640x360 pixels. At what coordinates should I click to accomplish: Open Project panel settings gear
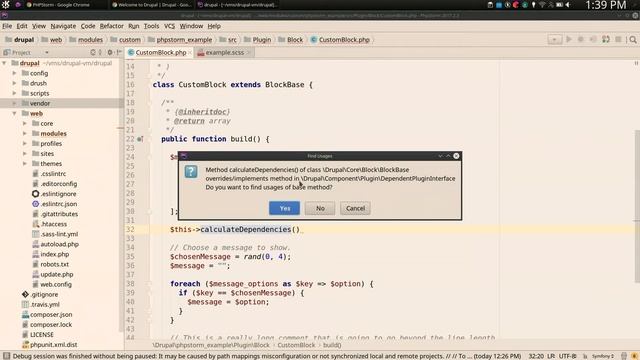click(x=110, y=52)
